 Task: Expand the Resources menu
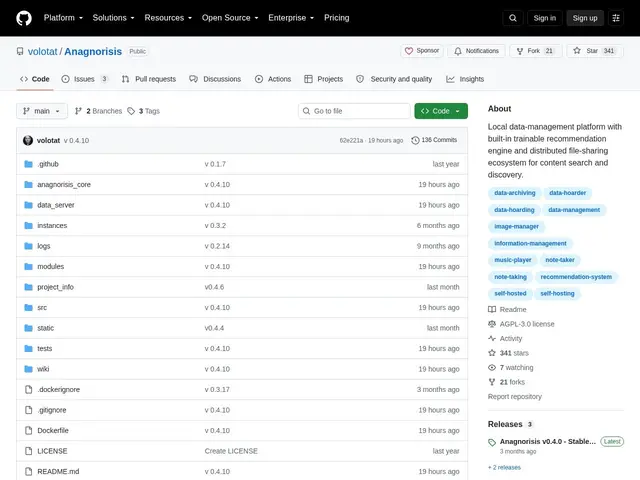pyautogui.click(x=168, y=18)
